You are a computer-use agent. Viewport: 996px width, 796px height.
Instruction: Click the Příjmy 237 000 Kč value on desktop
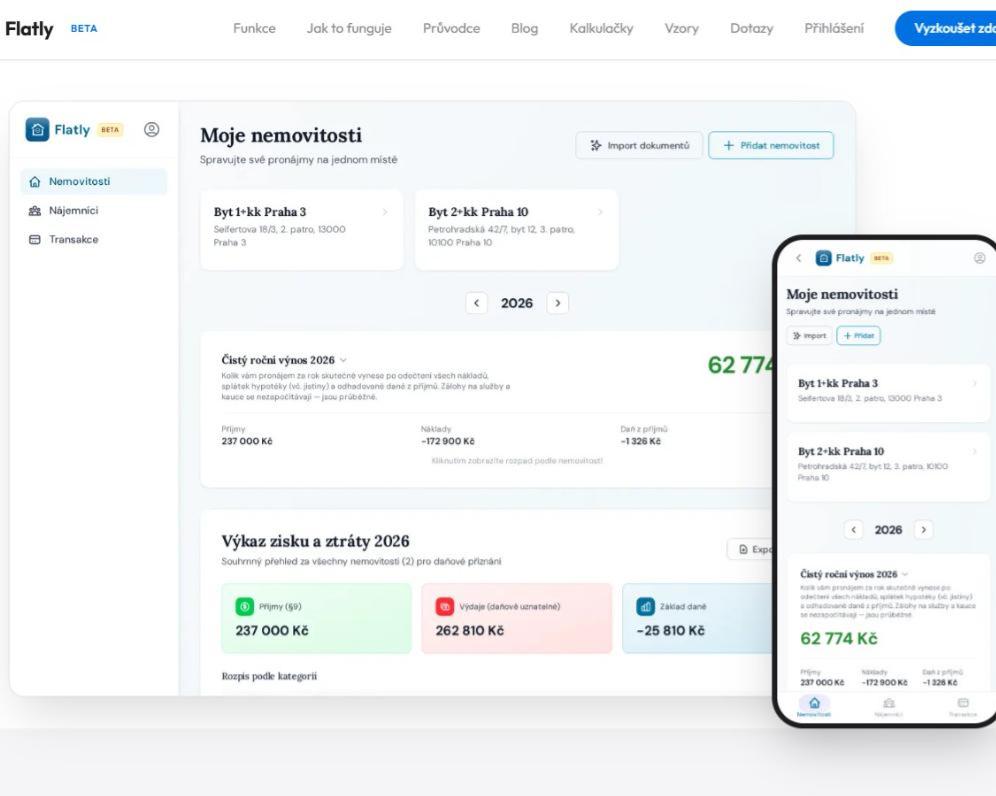[246, 442]
